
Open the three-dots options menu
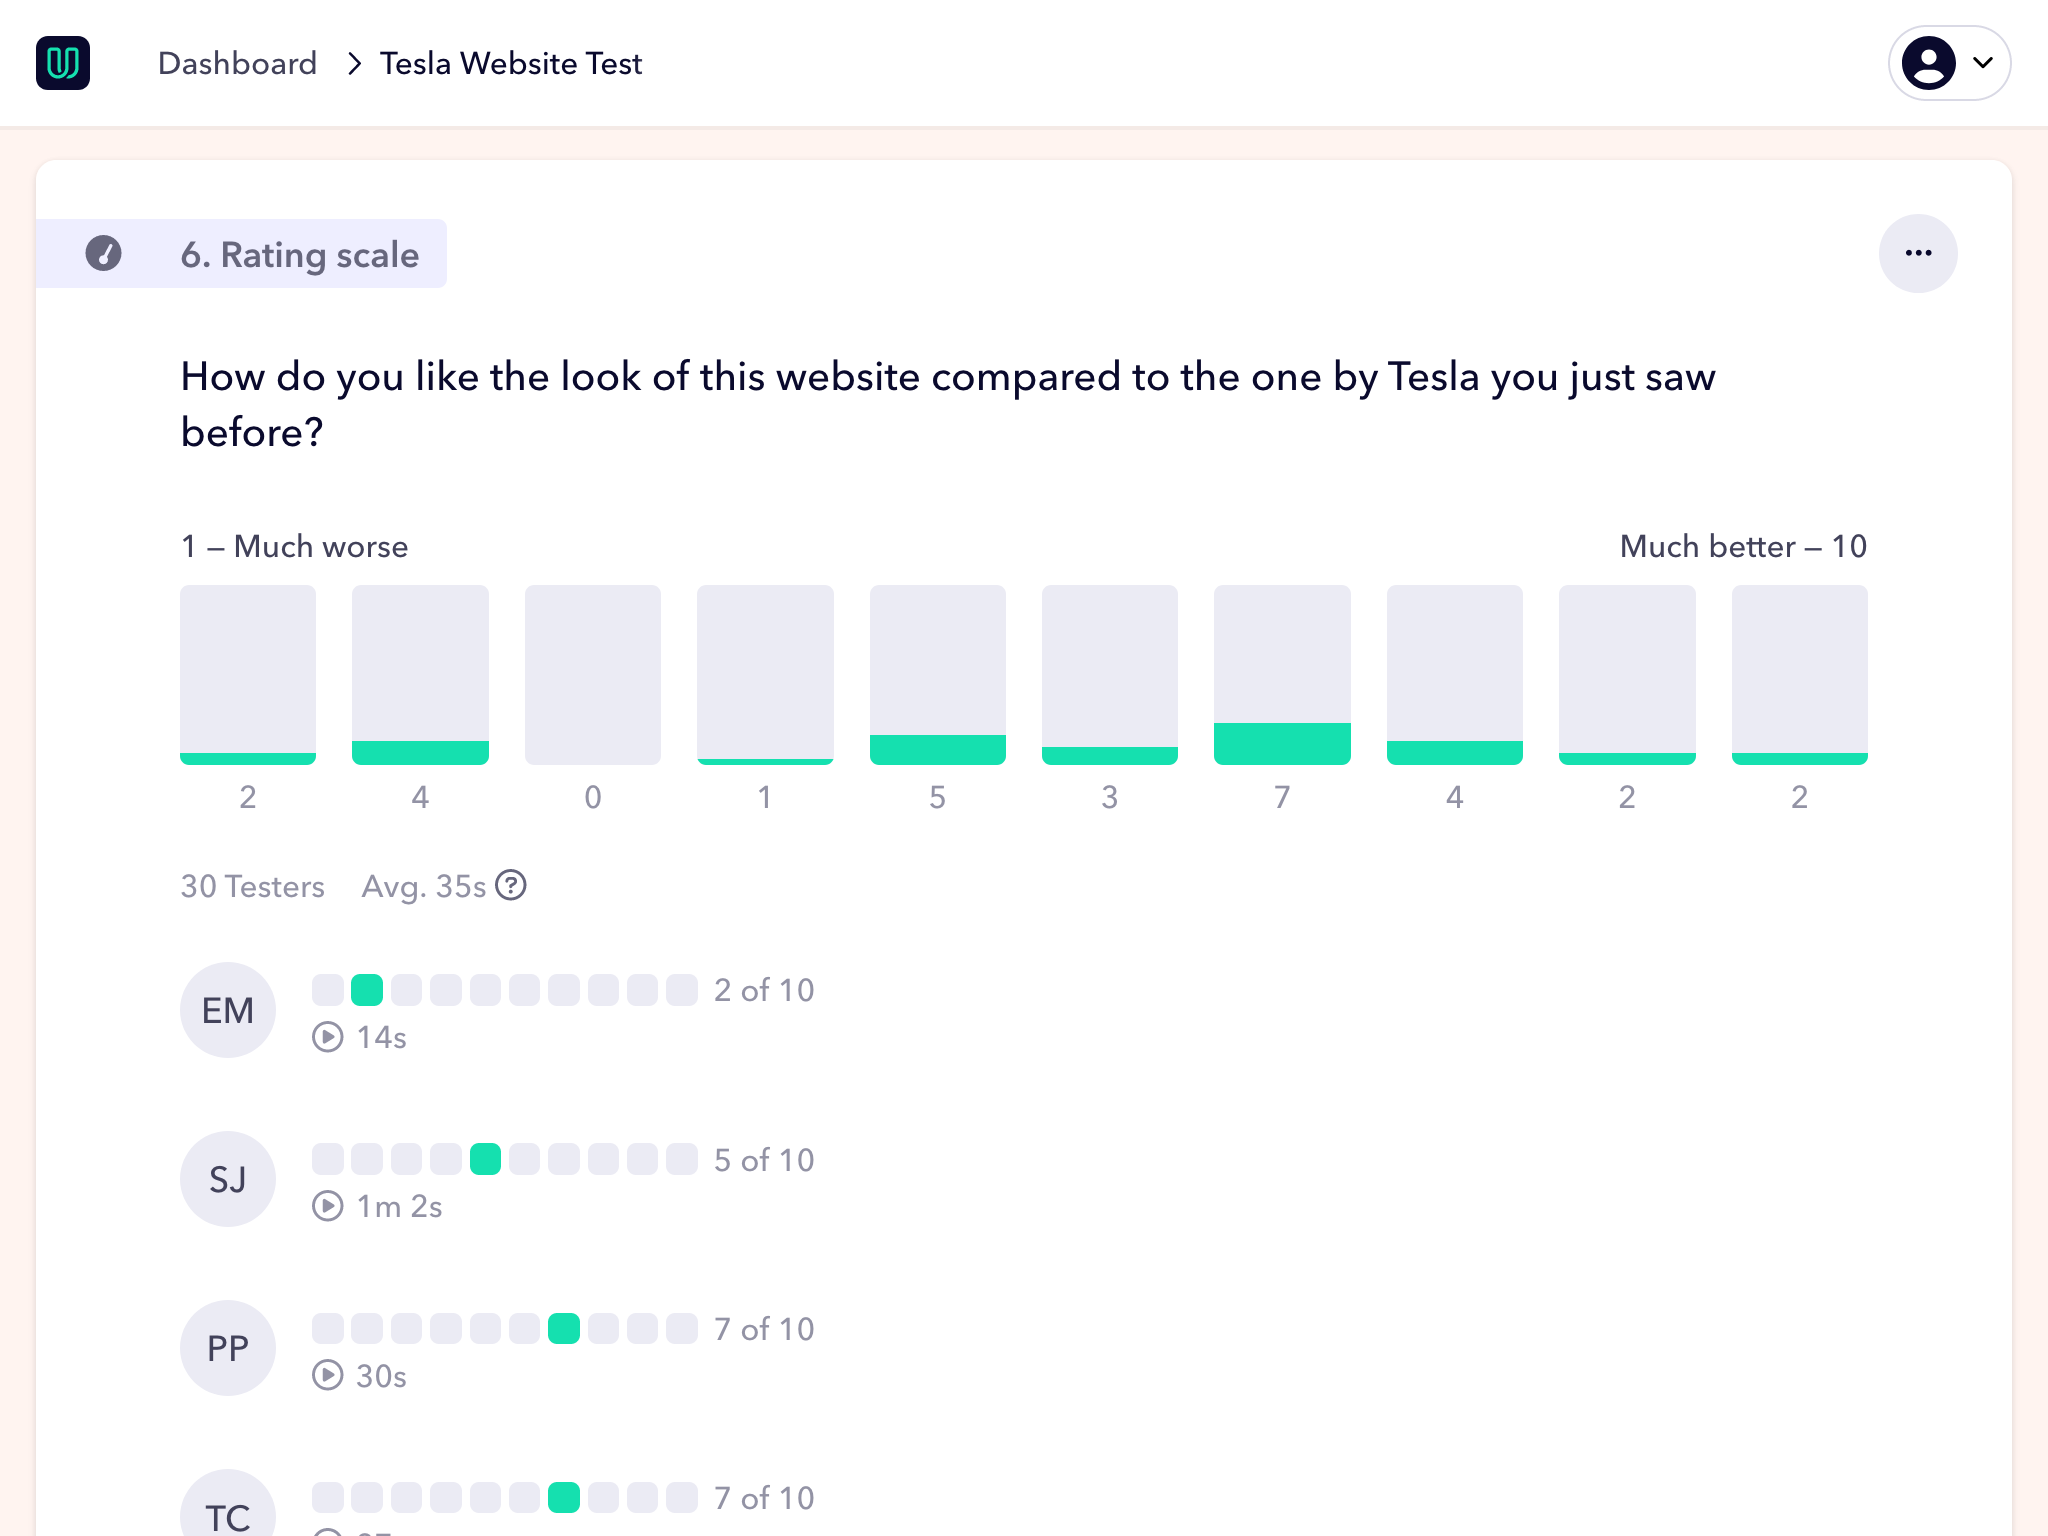pos(1917,253)
